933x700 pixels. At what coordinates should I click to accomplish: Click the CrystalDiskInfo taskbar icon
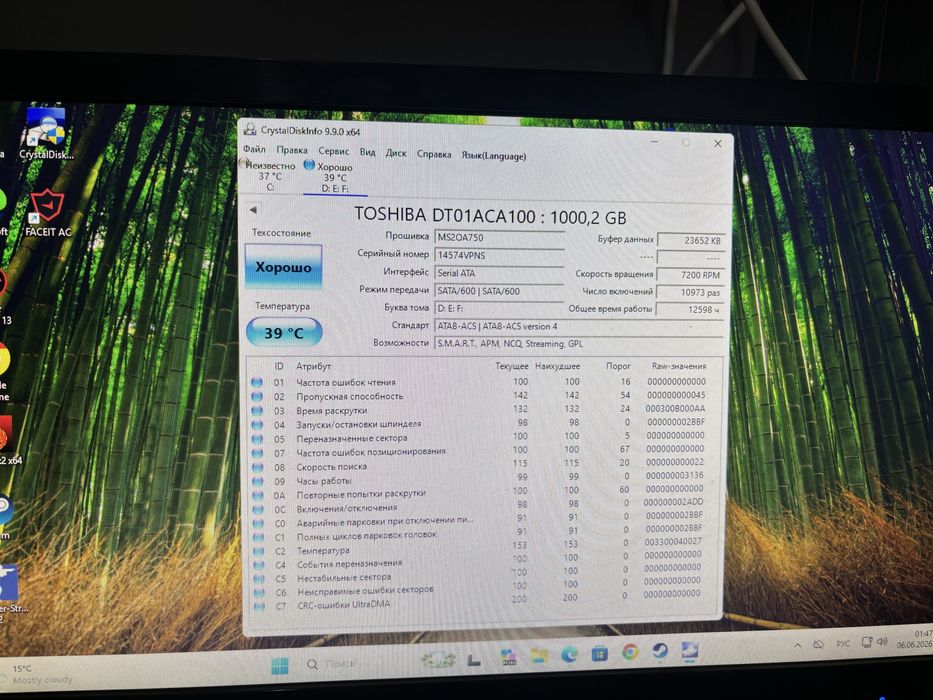[690, 651]
